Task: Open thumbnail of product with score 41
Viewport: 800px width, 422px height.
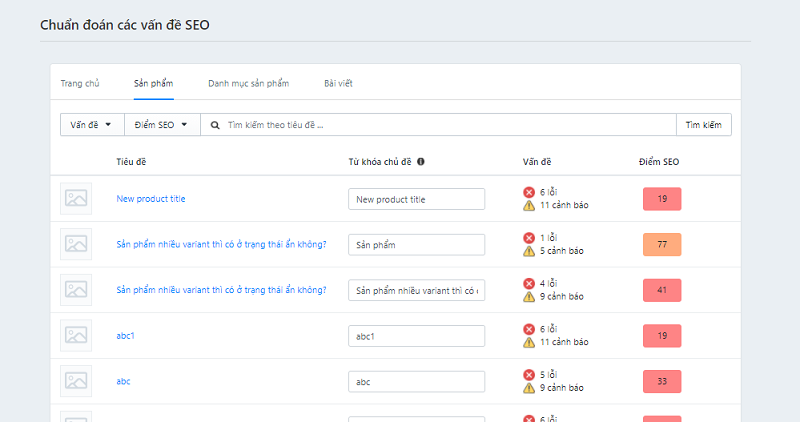Action: point(76,290)
